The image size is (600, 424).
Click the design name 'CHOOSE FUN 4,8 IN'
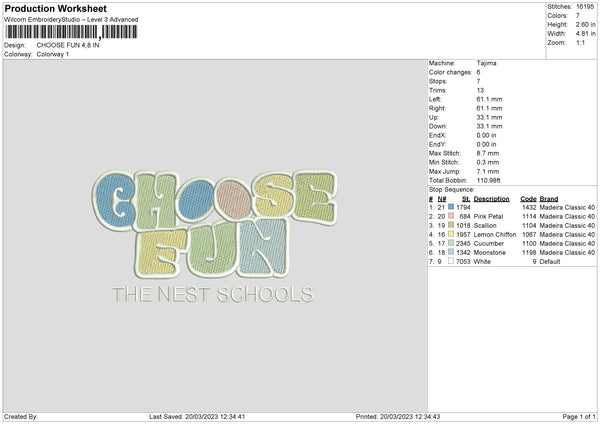(x=68, y=45)
